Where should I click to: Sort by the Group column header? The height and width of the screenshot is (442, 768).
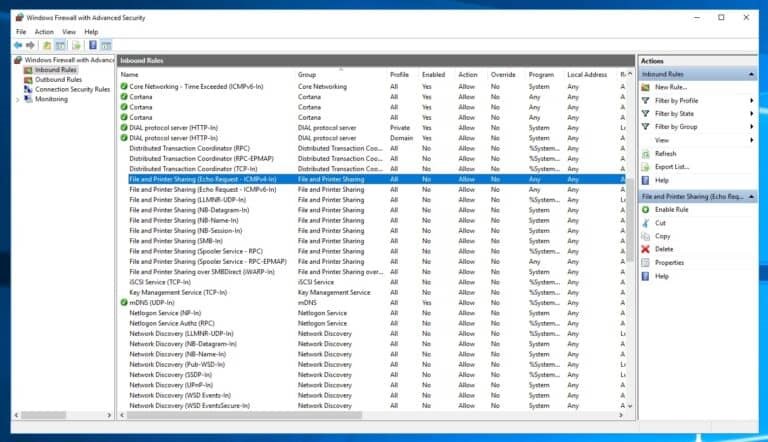click(307, 74)
